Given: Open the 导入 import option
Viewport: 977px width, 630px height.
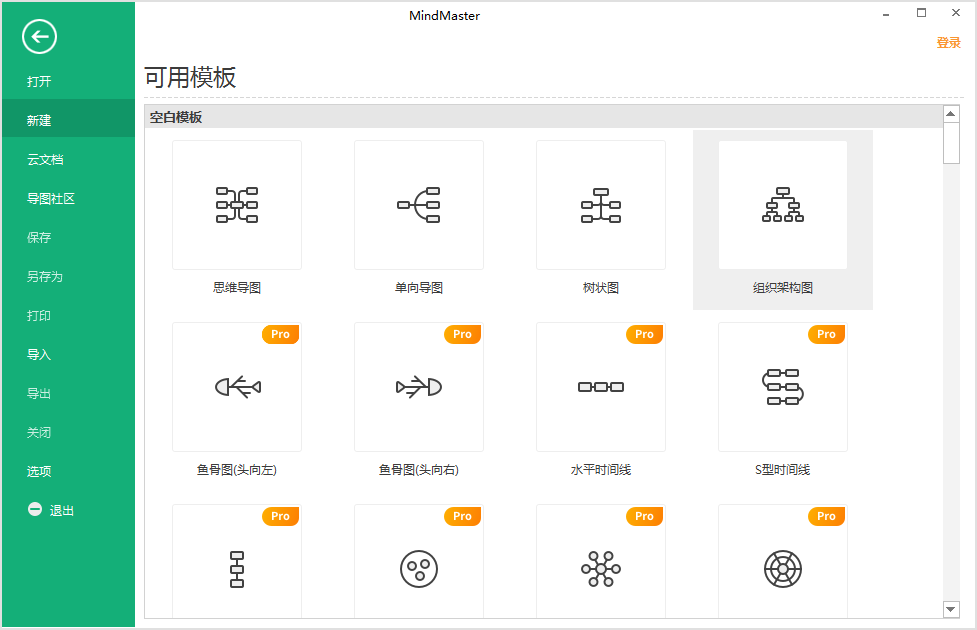Looking at the screenshot, I should coord(69,355).
